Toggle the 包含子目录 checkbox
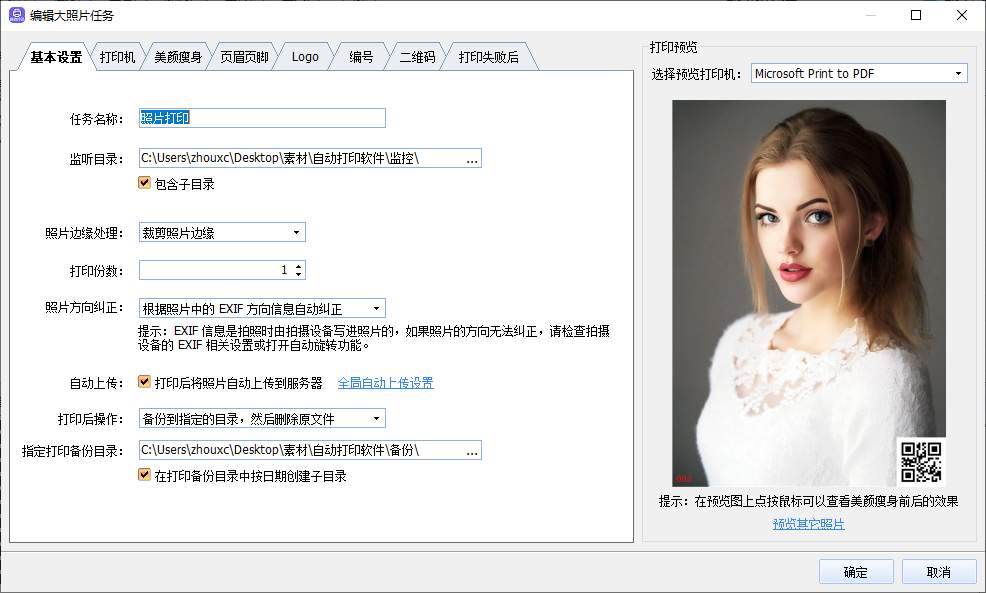Screen dimensions: 986x593 click(145, 184)
